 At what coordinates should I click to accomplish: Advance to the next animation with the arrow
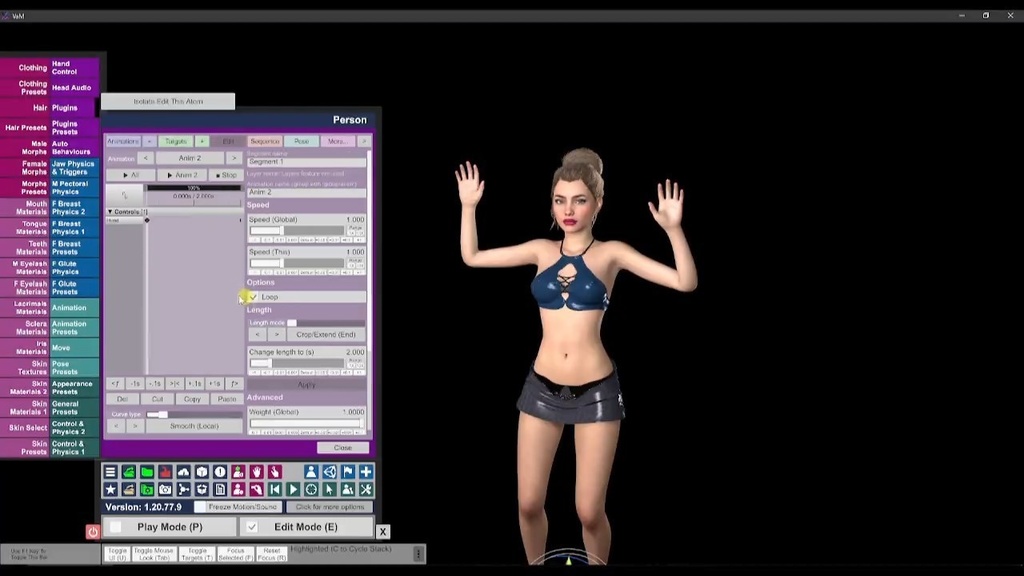(234, 157)
